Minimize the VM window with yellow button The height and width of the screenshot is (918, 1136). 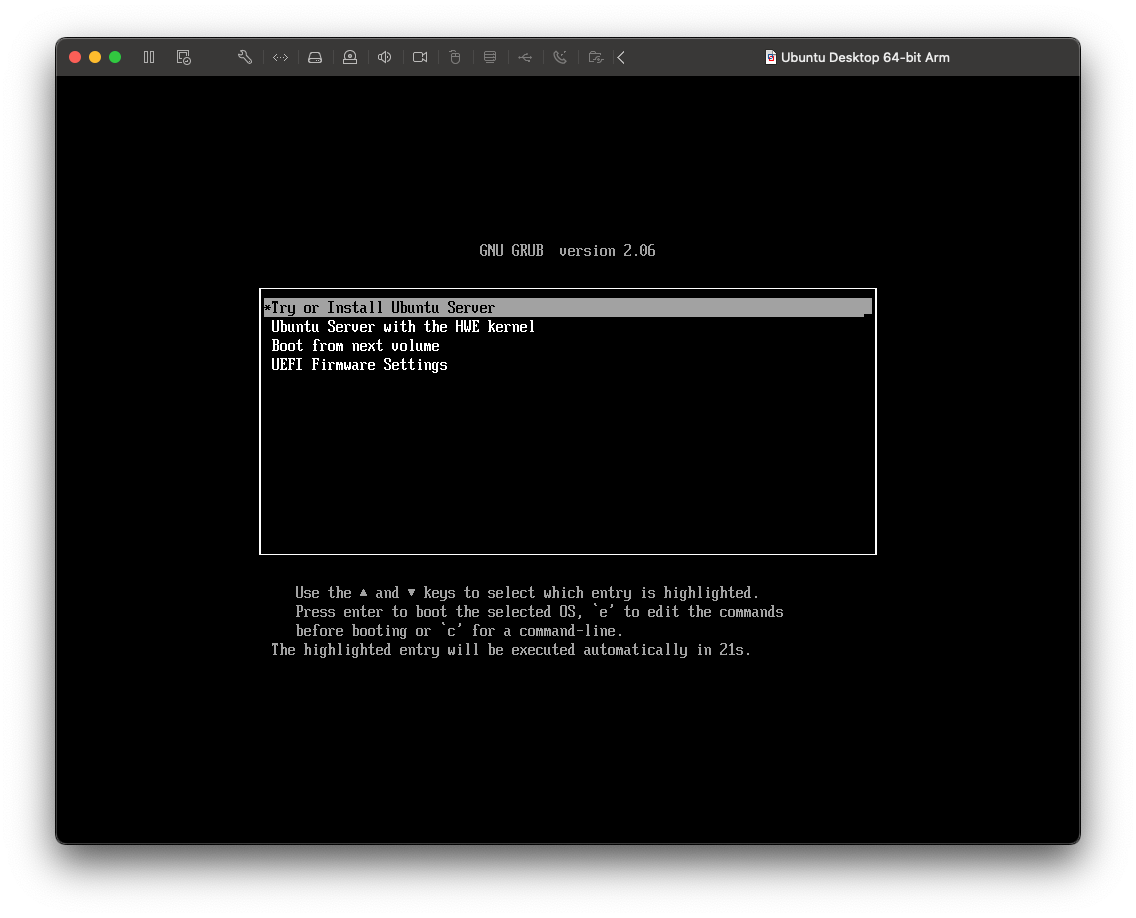95,57
